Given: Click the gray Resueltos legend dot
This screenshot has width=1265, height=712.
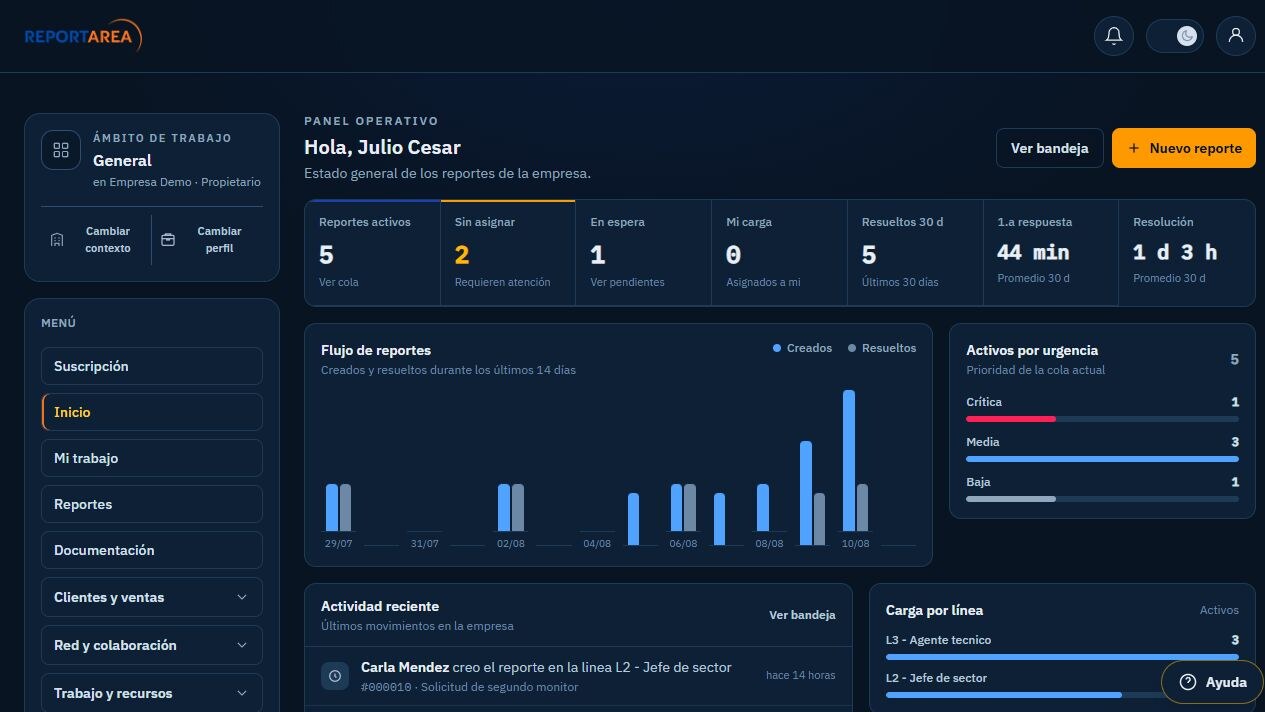Looking at the screenshot, I should point(852,348).
